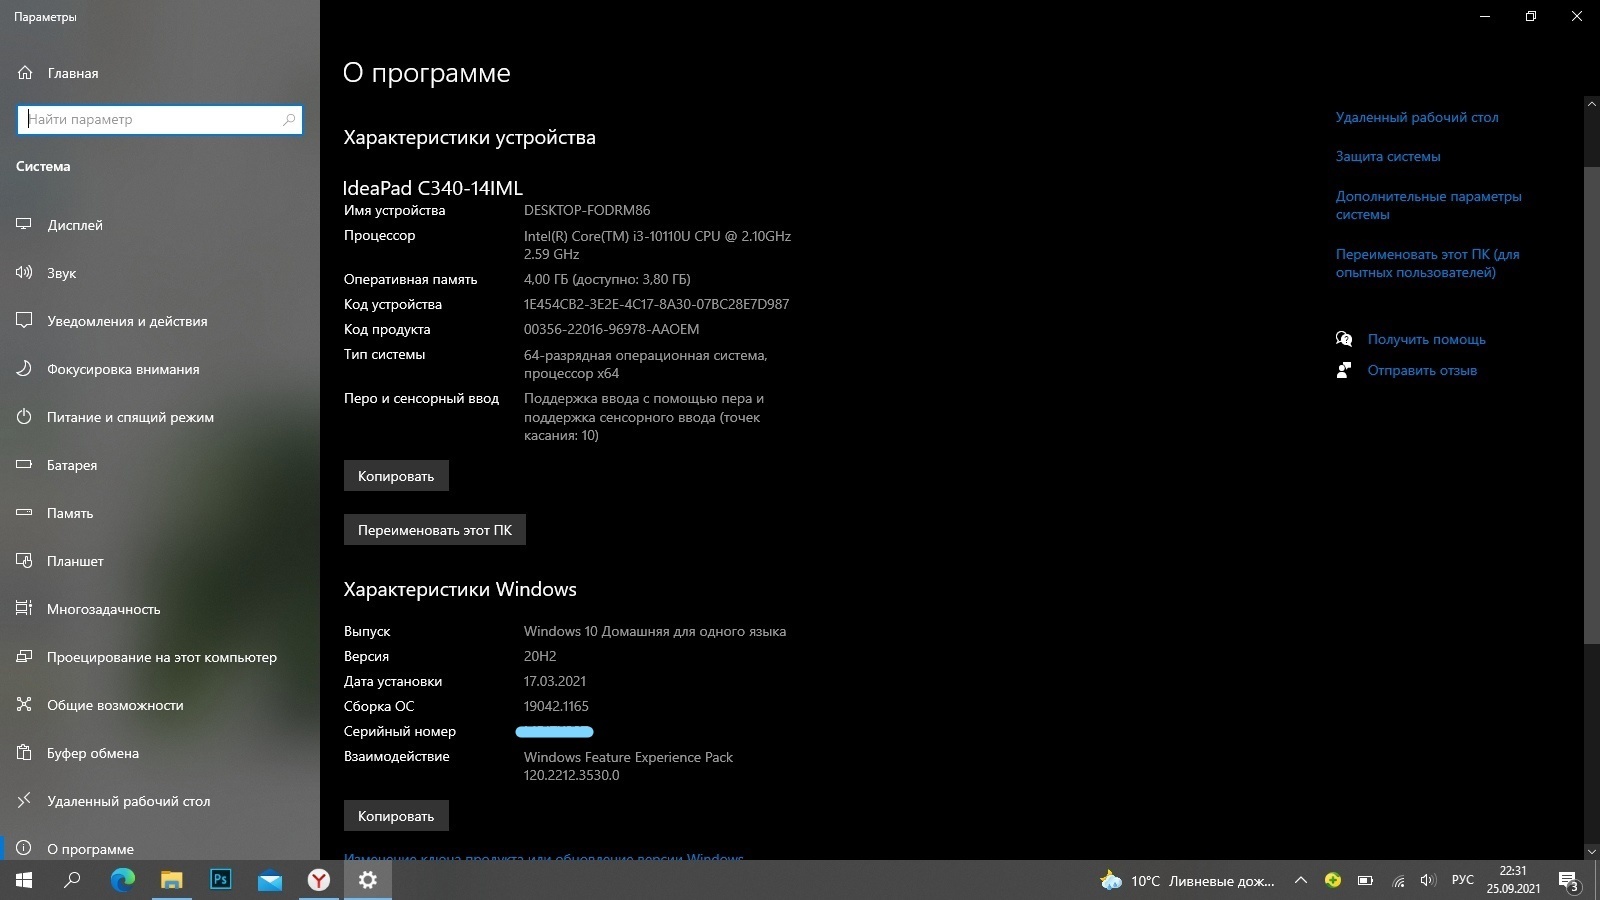Image resolution: width=1600 pixels, height=900 pixels.
Task: Open Проецирование на этот компьютер settings
Action: coord(160,657)
